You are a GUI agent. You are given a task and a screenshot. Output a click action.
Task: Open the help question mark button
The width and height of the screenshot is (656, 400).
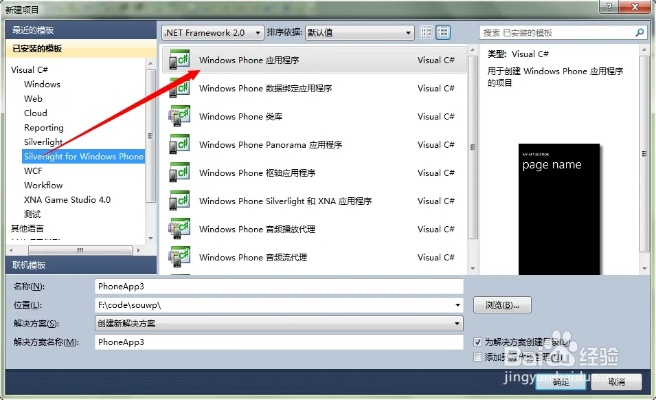click(609, 7)
